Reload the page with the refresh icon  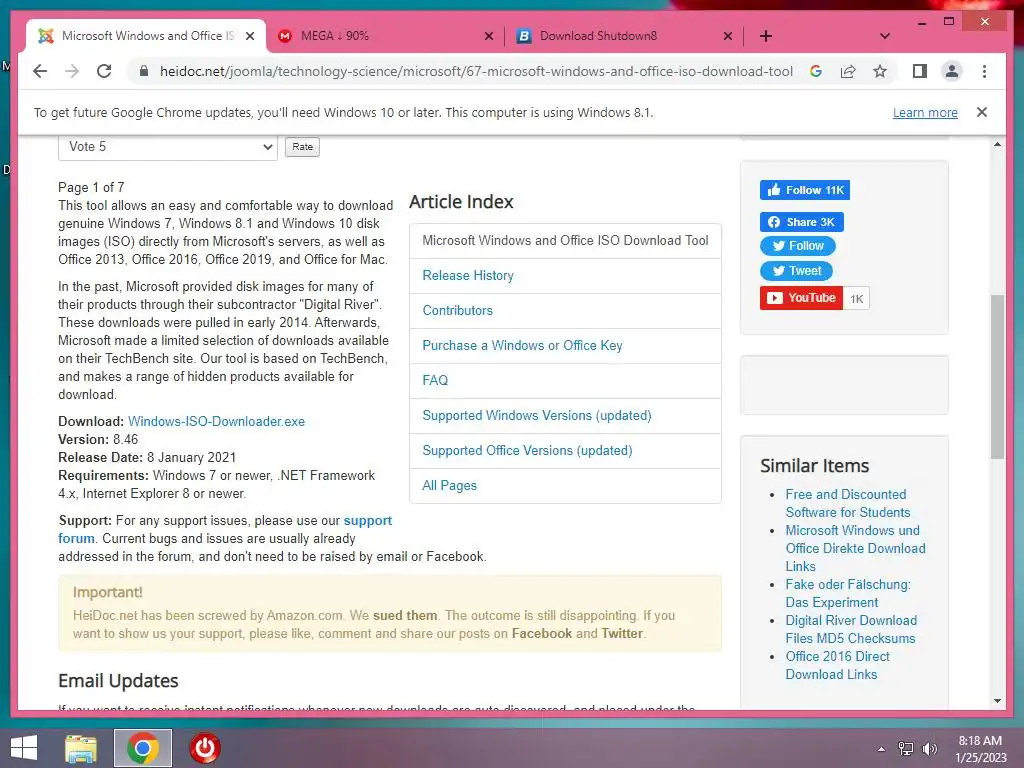[x=104, y=71]
